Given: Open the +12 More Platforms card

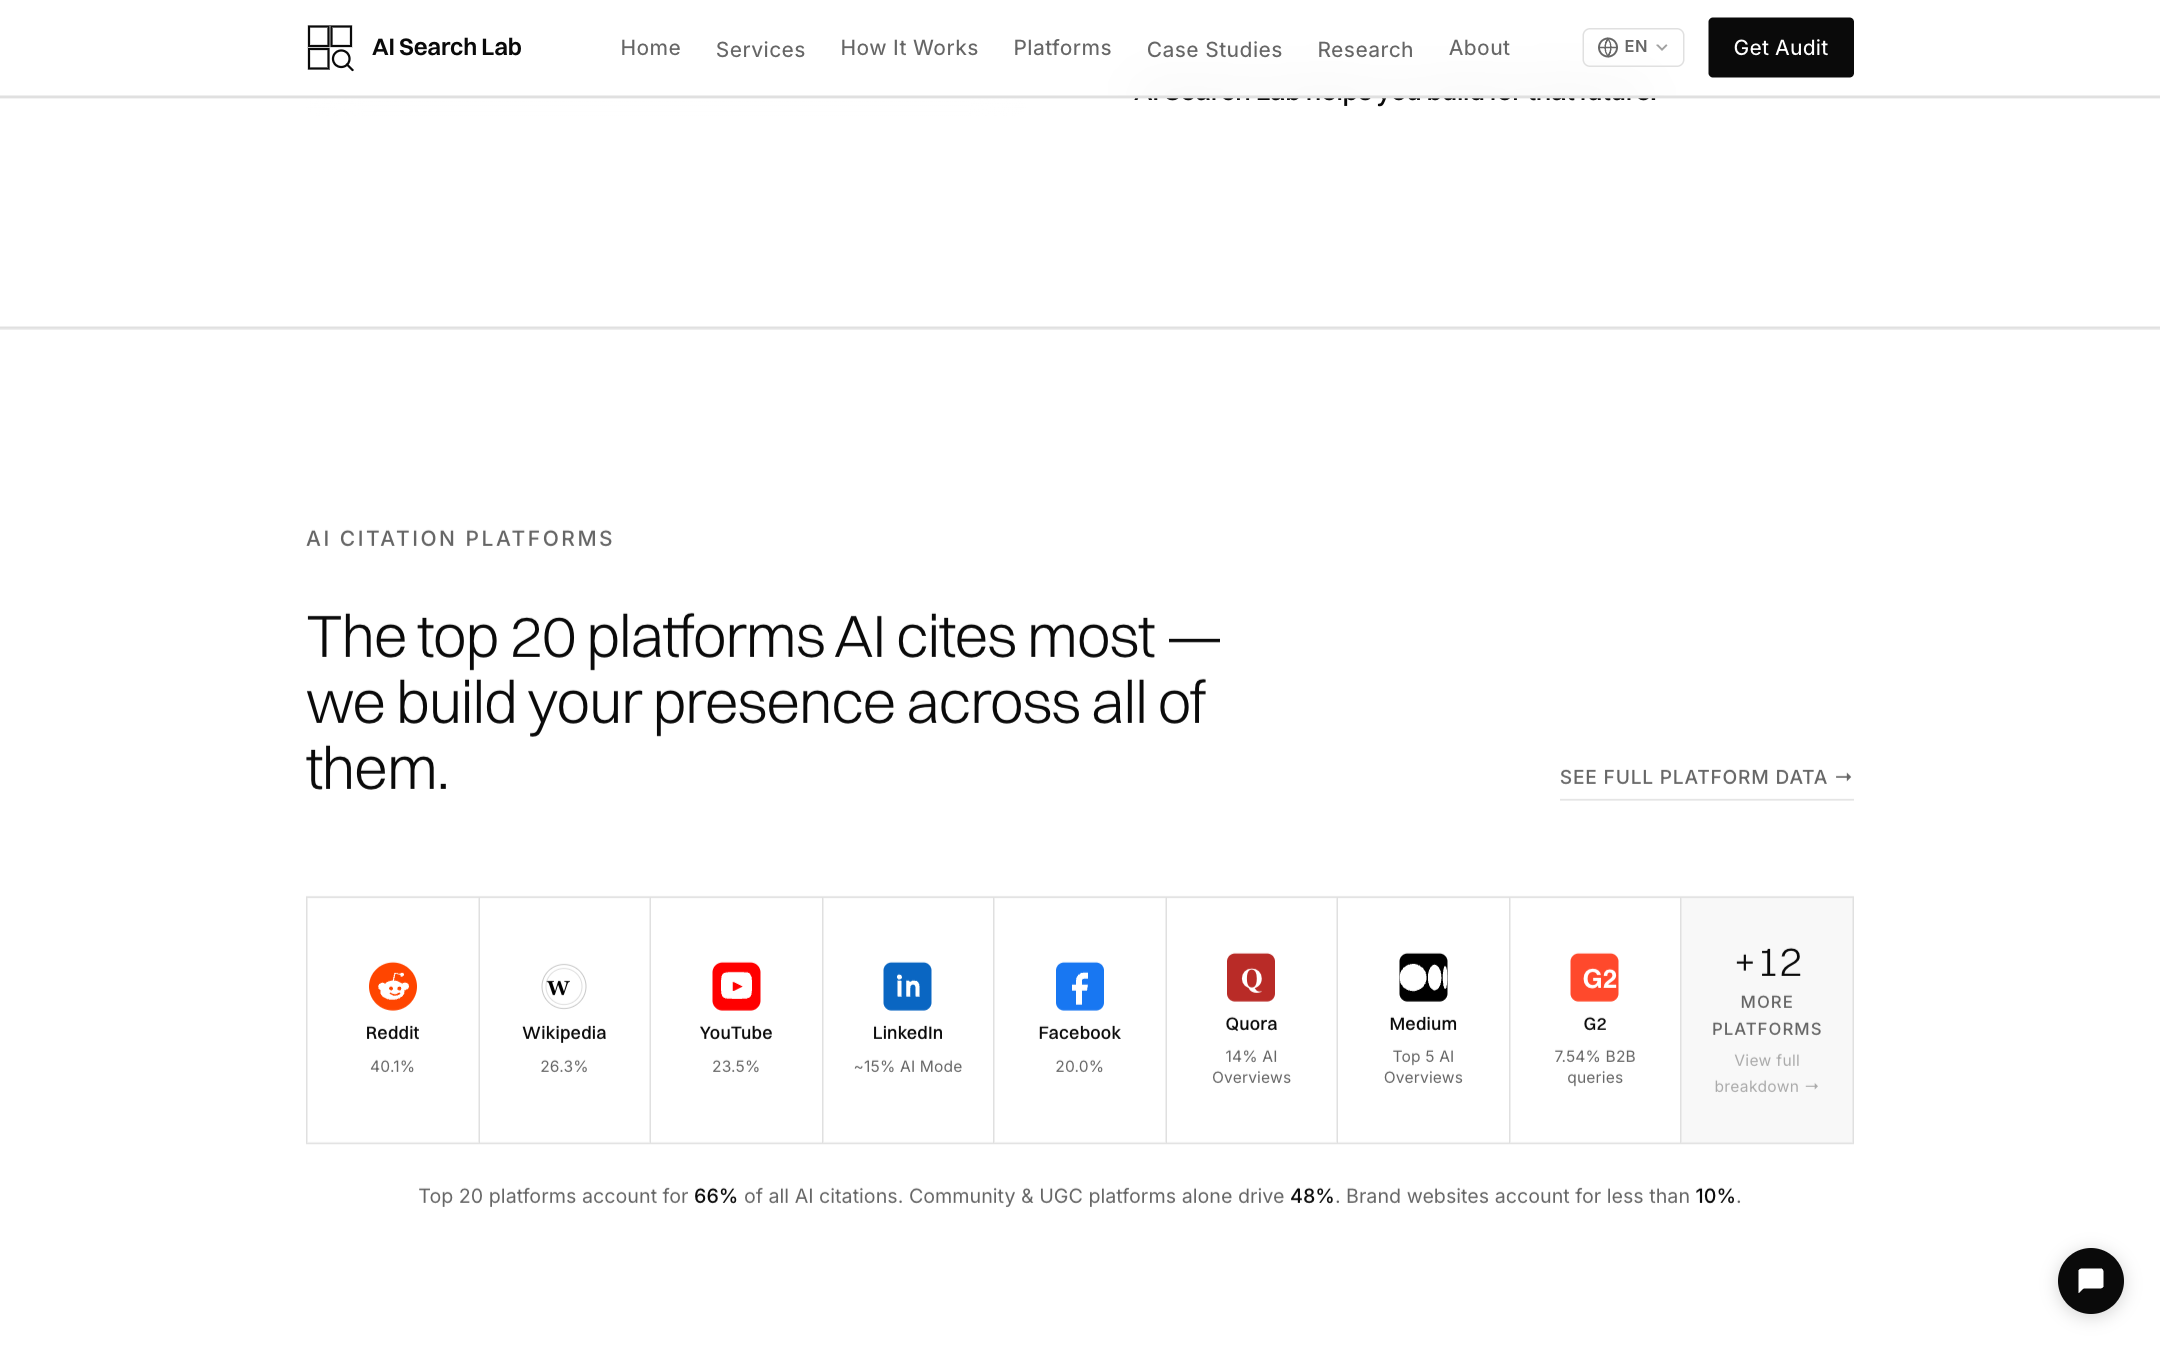Looking at the screenshot, I should (1767, 1020).
